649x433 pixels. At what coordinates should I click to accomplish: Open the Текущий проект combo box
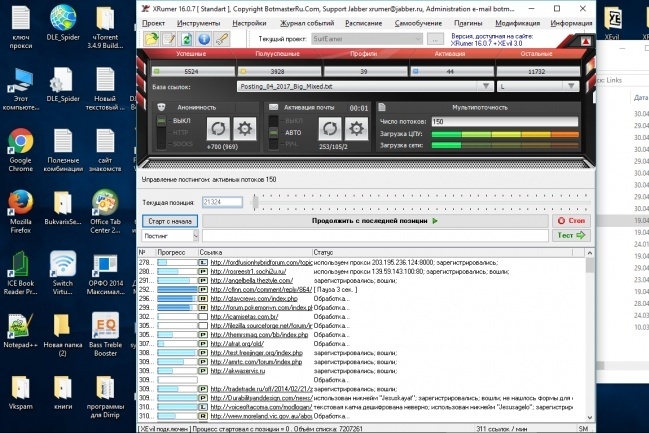point(367,39)
